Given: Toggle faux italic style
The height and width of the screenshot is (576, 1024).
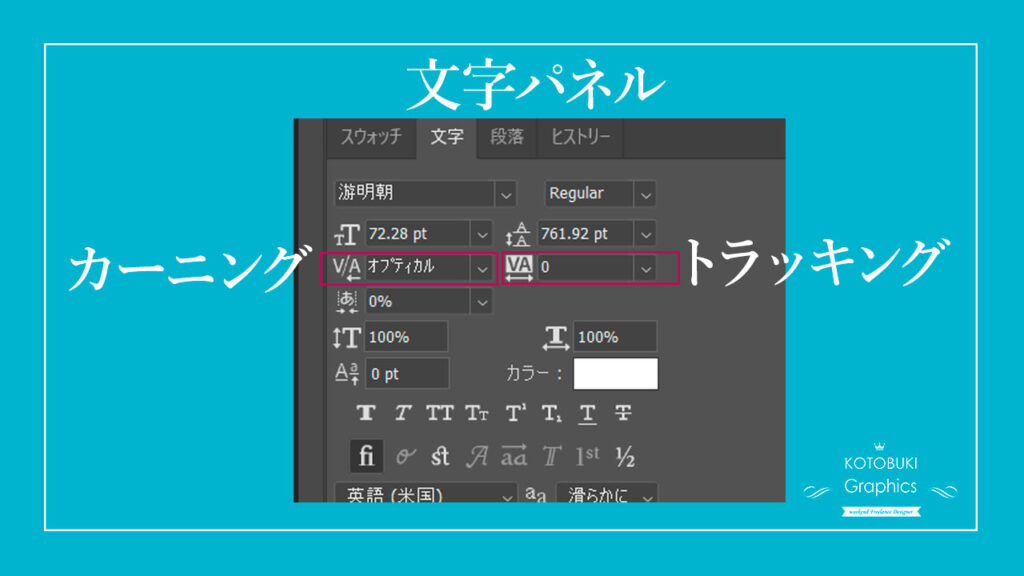Looking at the screenshot, I should click(403, 413).
